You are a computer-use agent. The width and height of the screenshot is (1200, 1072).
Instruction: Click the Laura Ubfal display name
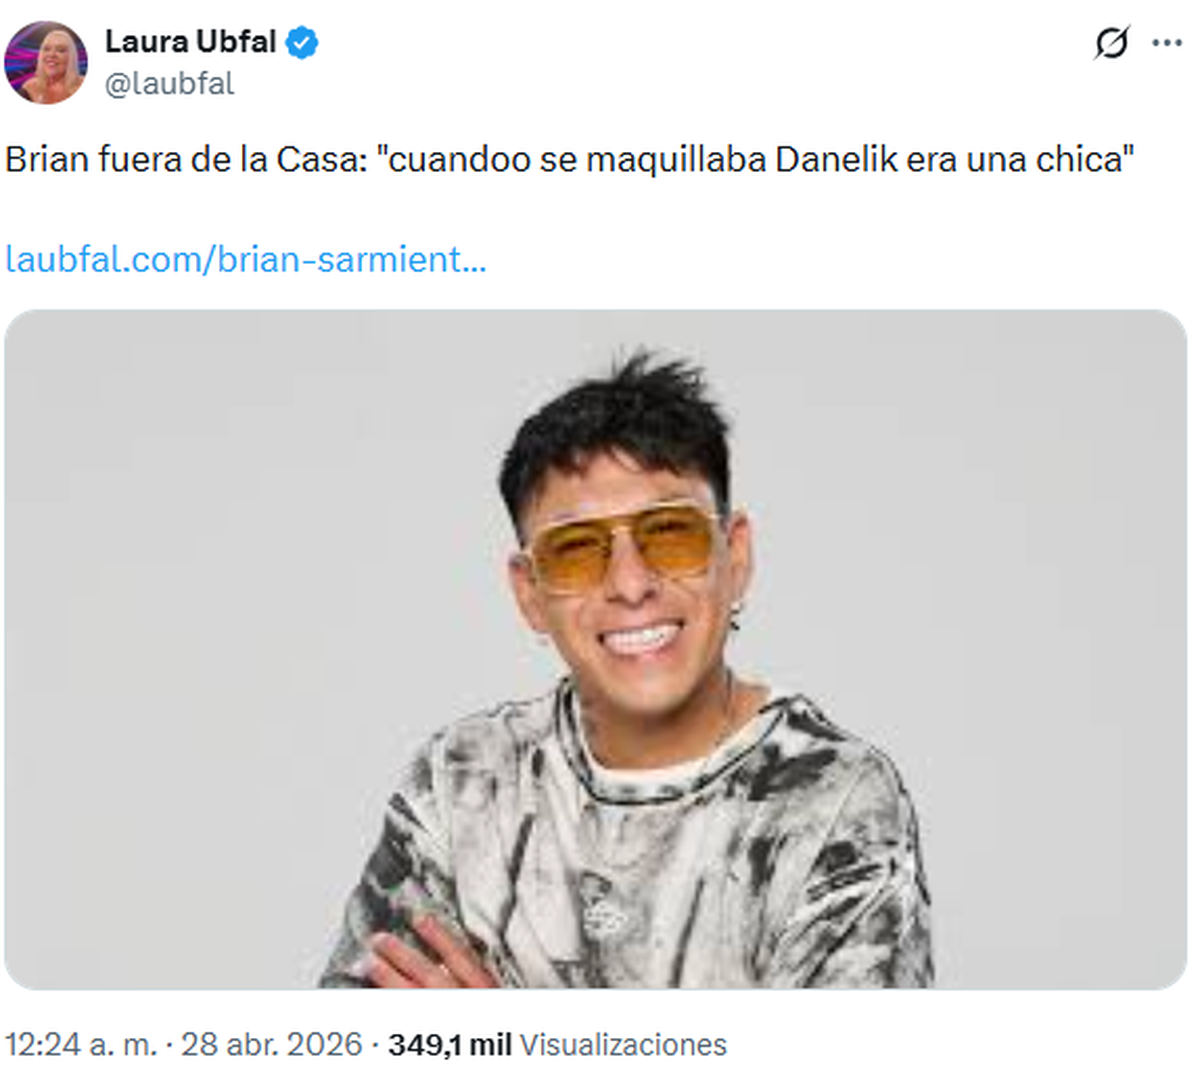(x=190, y=41)
